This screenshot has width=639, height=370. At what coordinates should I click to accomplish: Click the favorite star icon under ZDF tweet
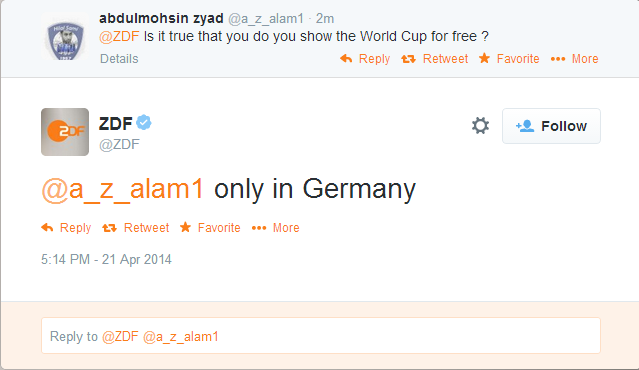[x=185, y=227]
